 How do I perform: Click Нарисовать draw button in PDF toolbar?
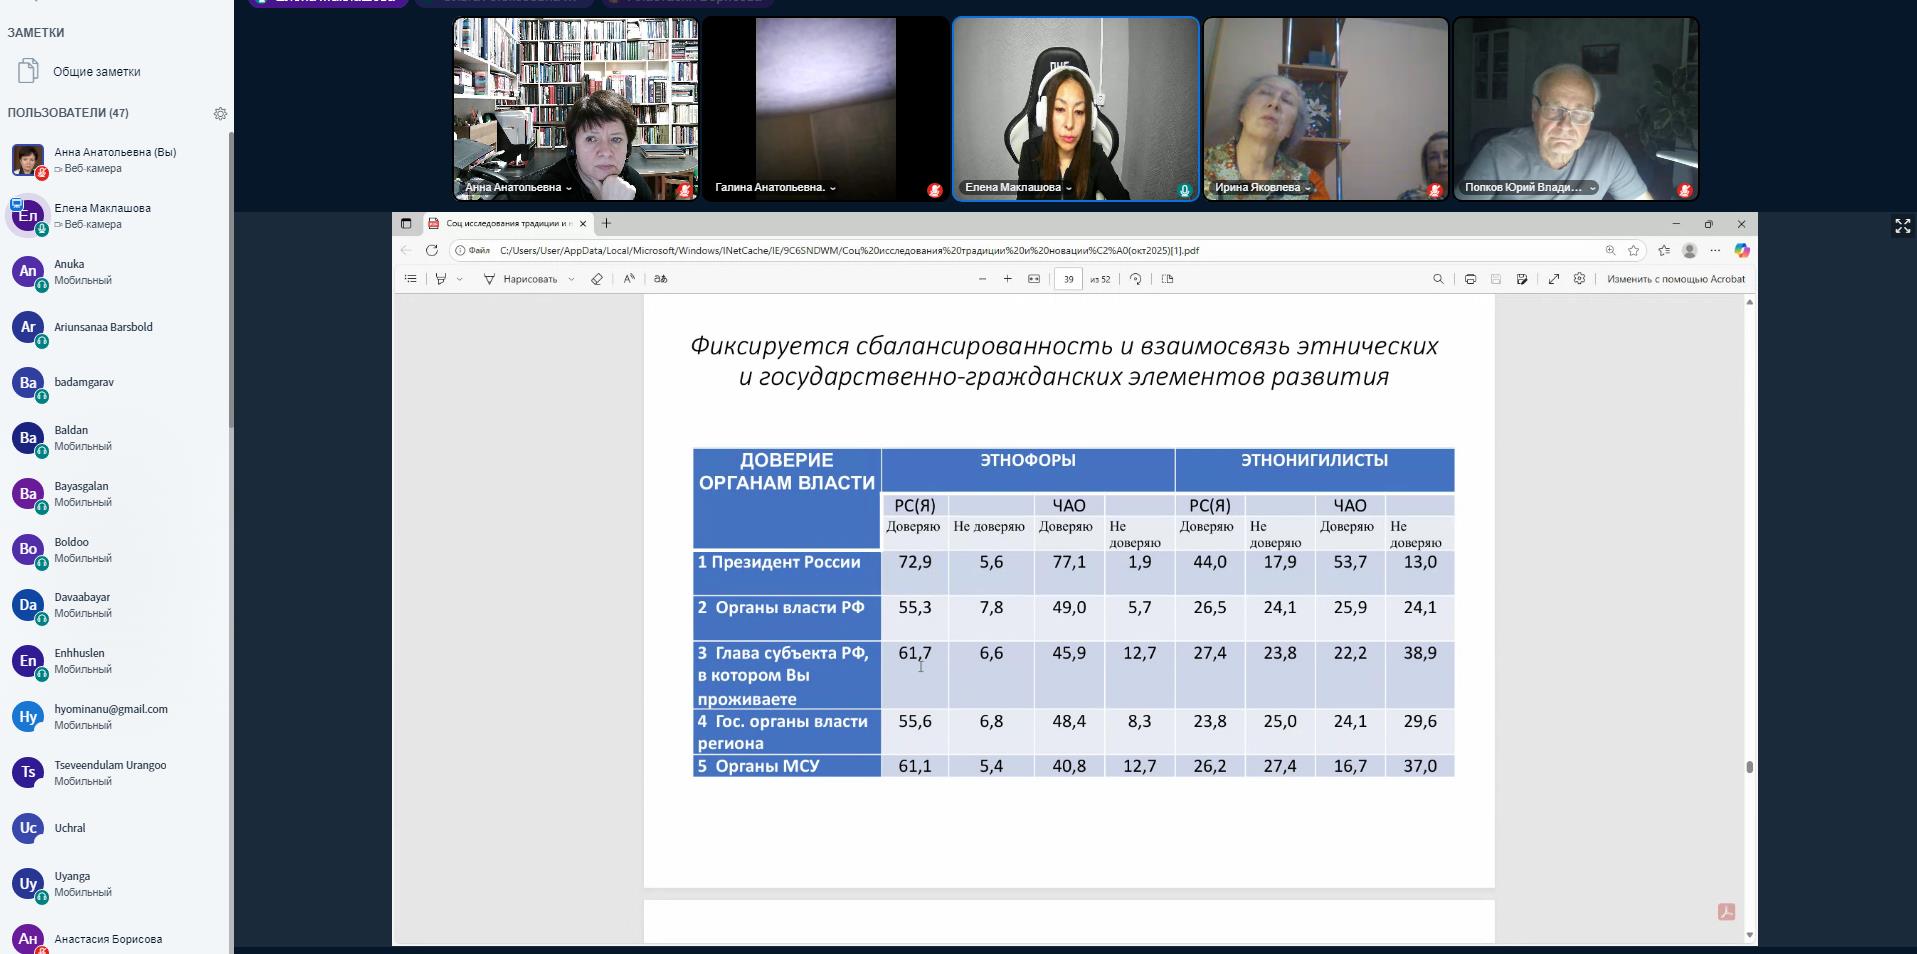point(521,279)
